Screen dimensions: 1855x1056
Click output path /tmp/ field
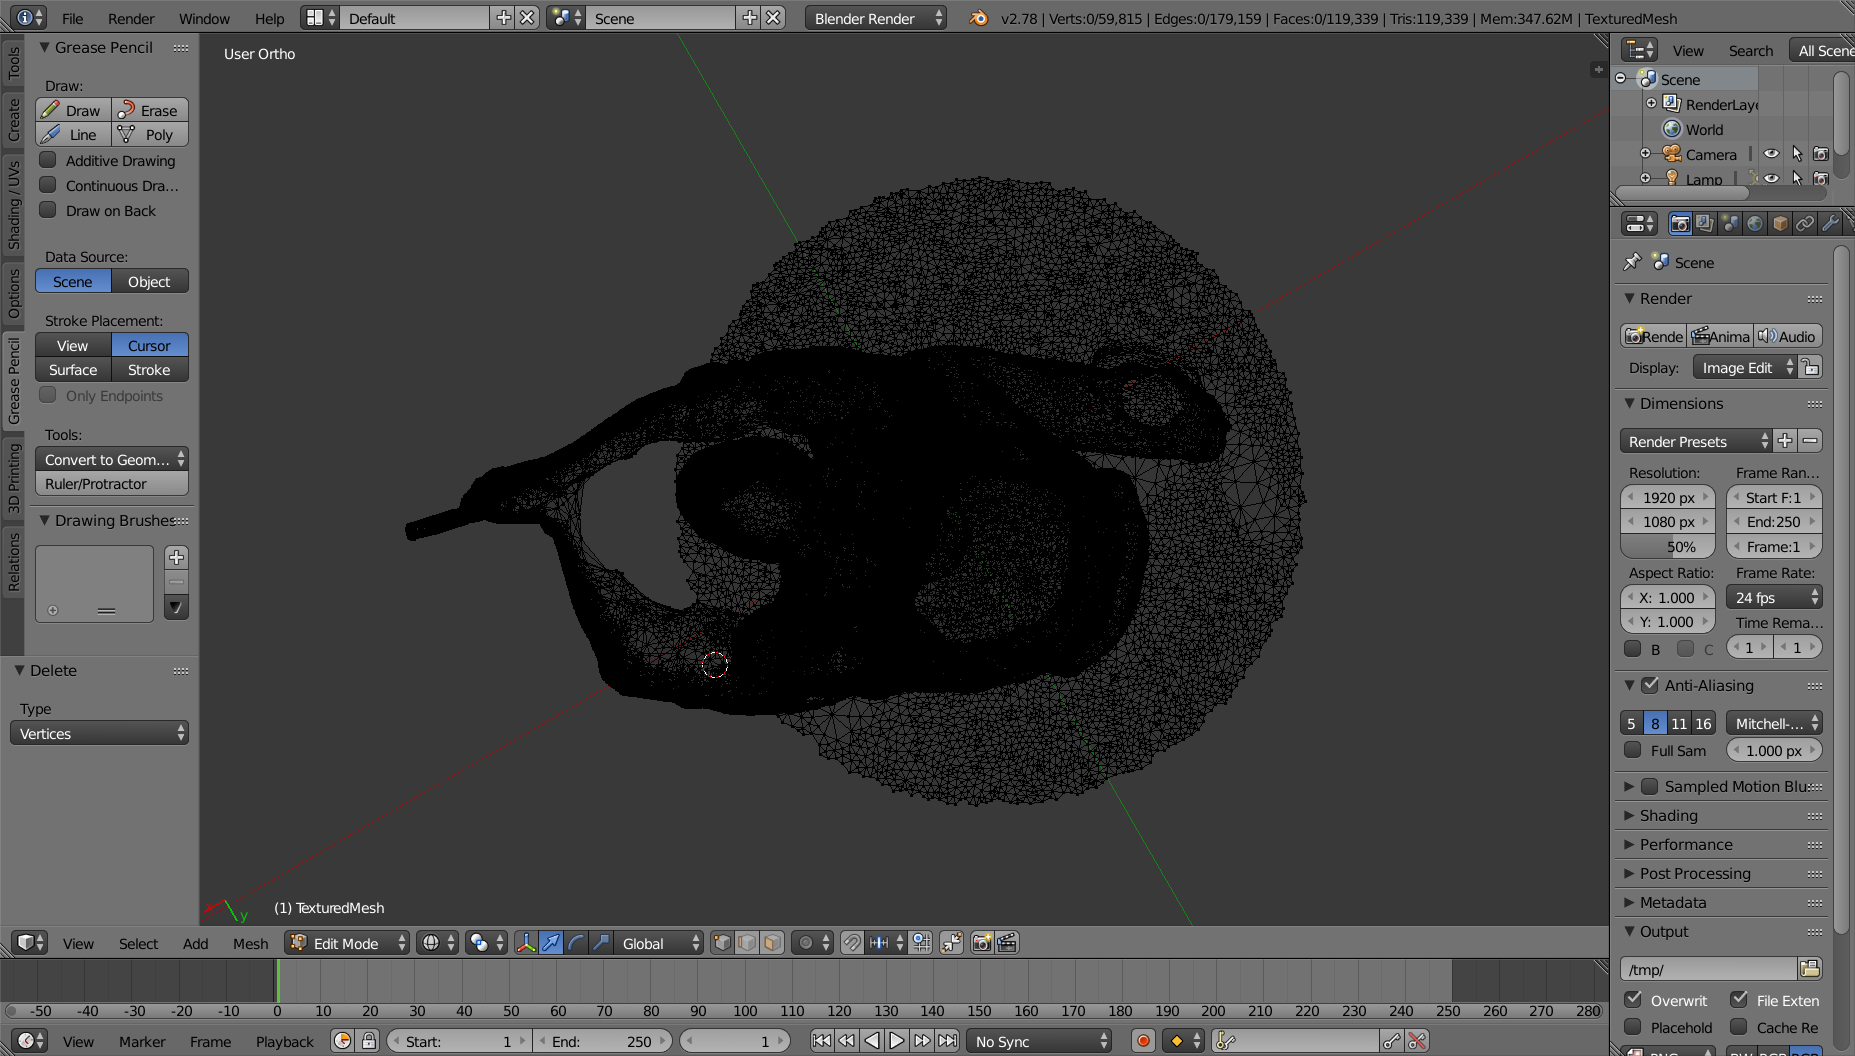click(1708, 969)
